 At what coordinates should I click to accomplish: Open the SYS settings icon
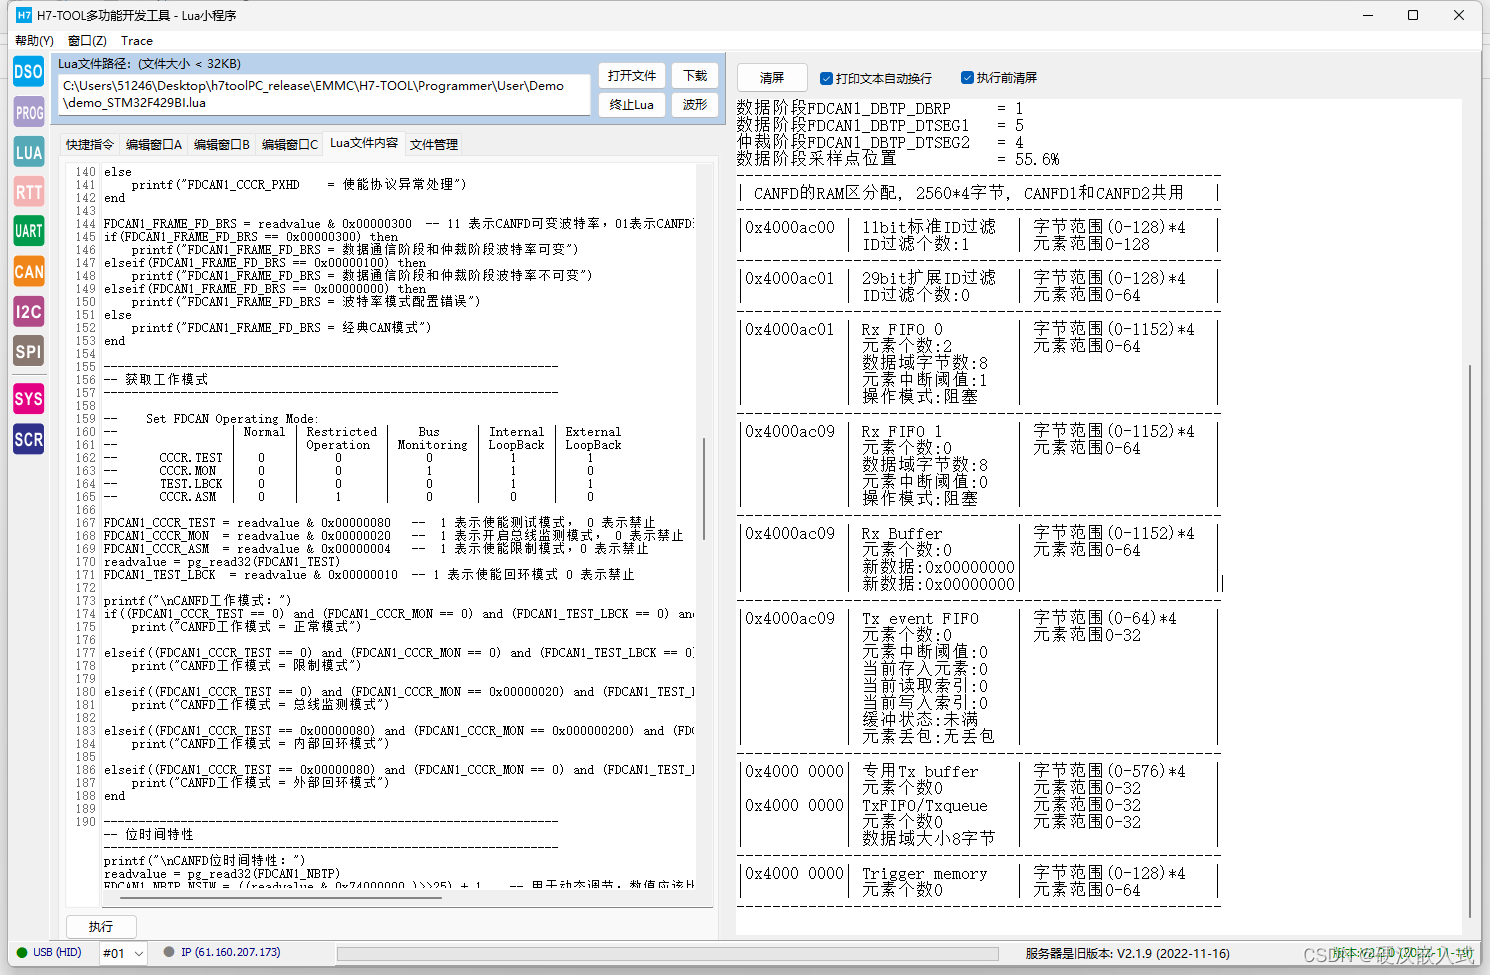click(28, 399)
